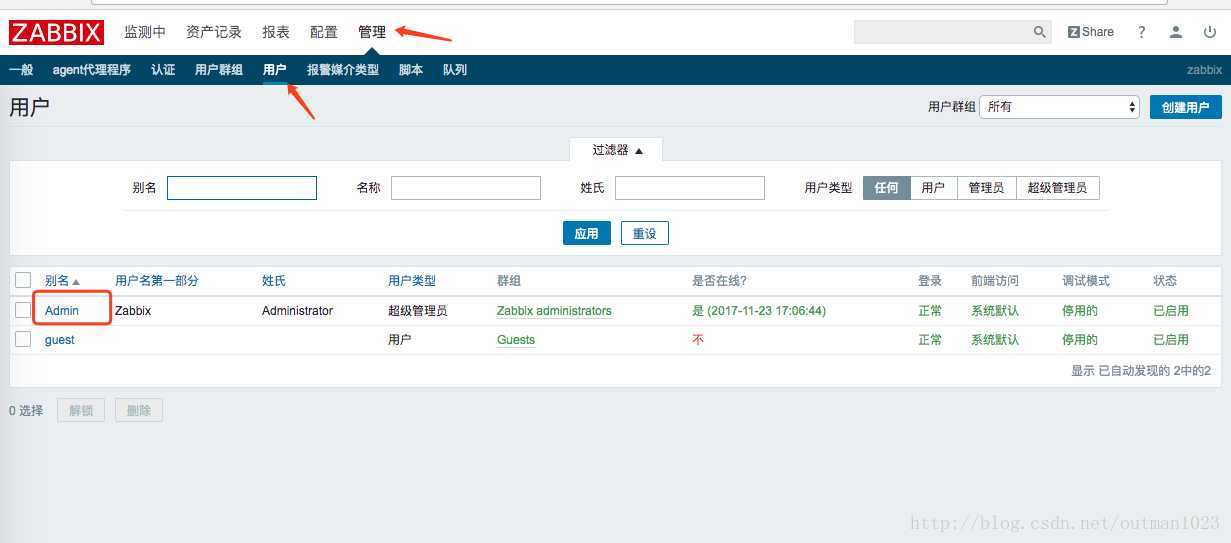This screenshot has height=543, width=1231.
Task: Sort by 用户名第一部分 column header
Action: 157,281
